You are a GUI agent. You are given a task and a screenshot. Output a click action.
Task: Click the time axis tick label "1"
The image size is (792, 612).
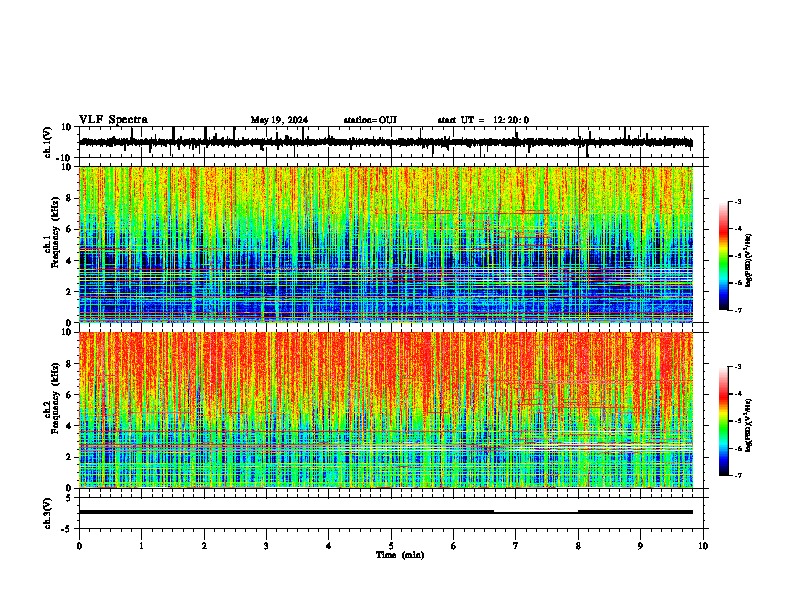(x=141, y=546)
